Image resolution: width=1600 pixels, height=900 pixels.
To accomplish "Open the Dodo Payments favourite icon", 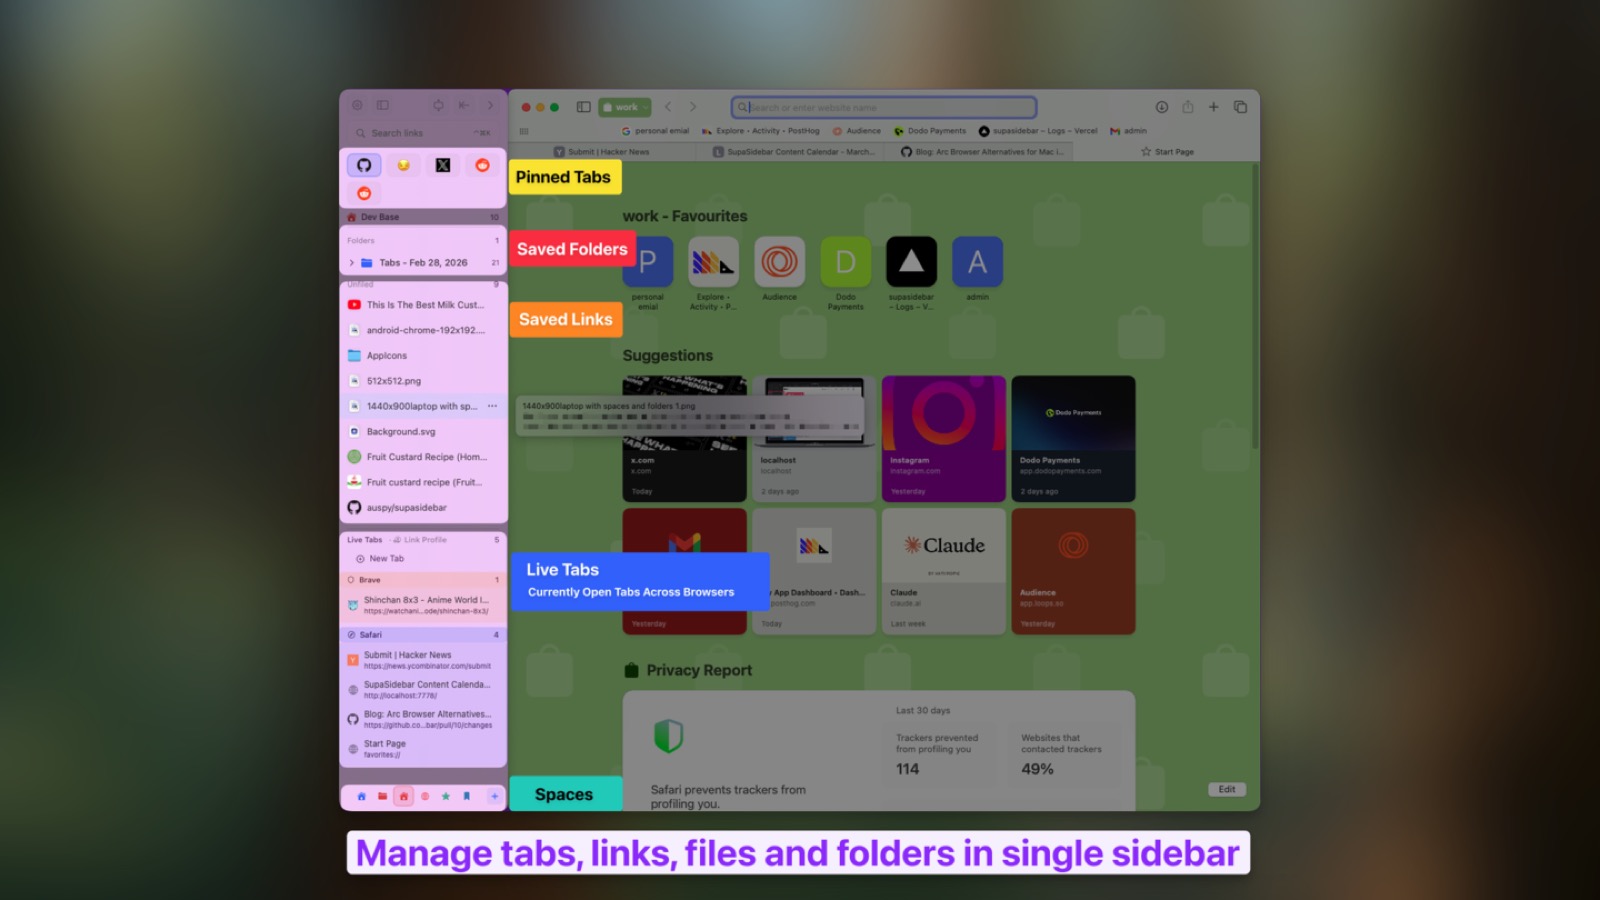I will point(846,262).
